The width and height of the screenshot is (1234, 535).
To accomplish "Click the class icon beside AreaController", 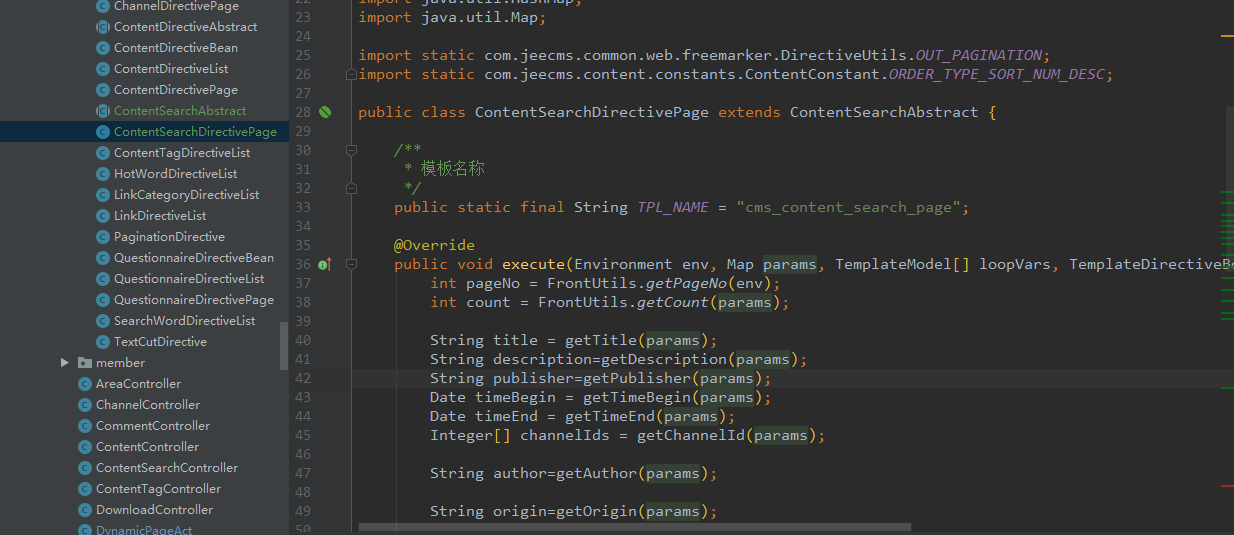I will [x=85, y=384].
